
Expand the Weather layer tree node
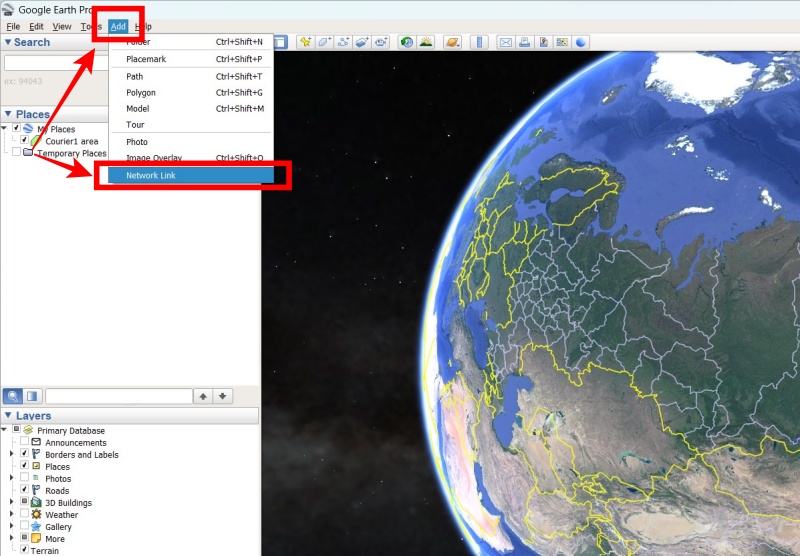(12, 514)
